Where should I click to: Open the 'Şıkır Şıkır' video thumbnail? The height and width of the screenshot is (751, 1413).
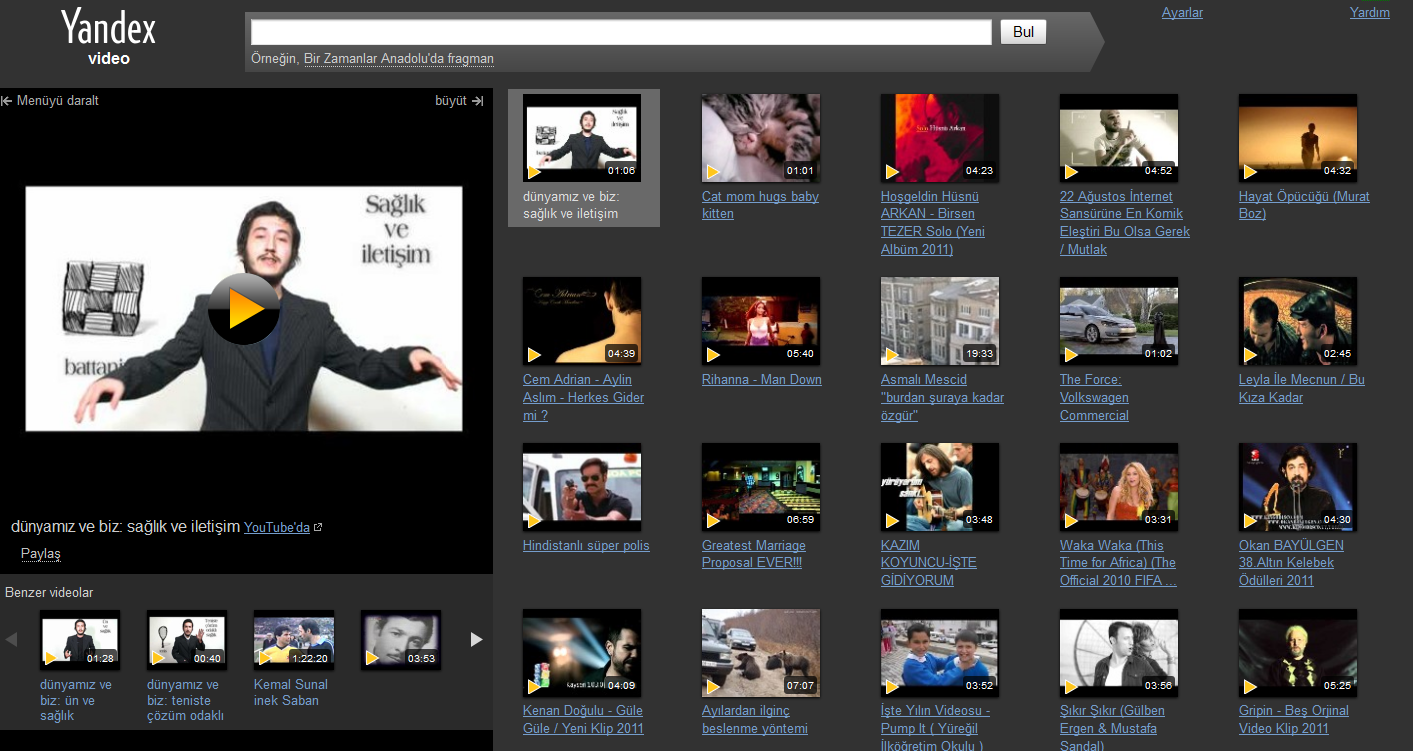coord(1119,653)
